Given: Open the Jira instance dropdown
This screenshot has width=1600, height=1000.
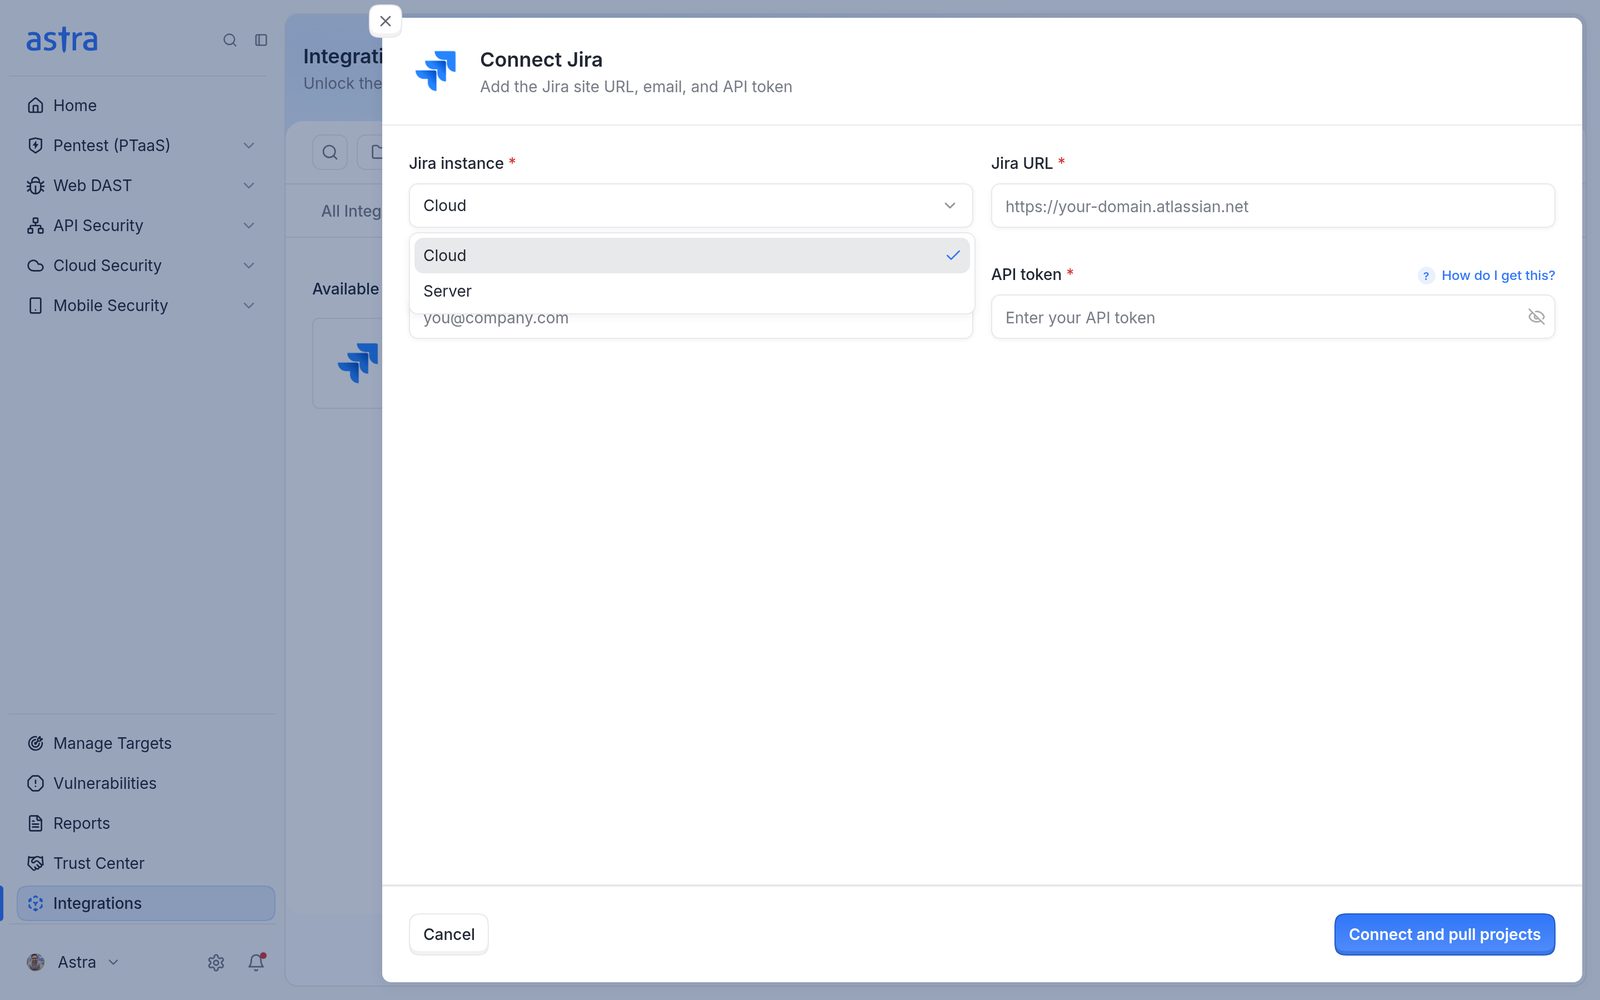Looking at the screenshot, I should tap(691, 205).
